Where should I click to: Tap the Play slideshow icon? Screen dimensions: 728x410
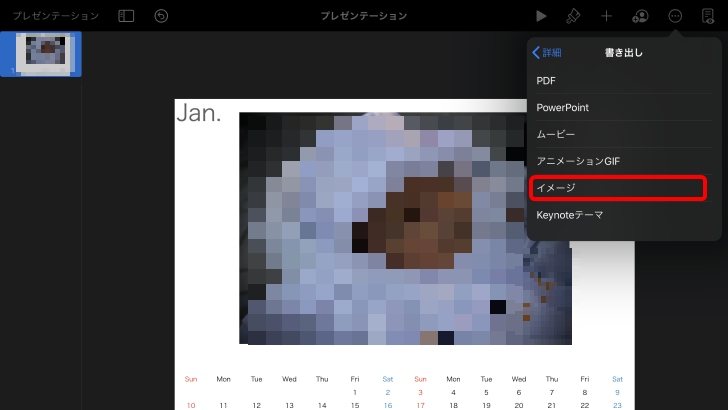tap(541, 16)
